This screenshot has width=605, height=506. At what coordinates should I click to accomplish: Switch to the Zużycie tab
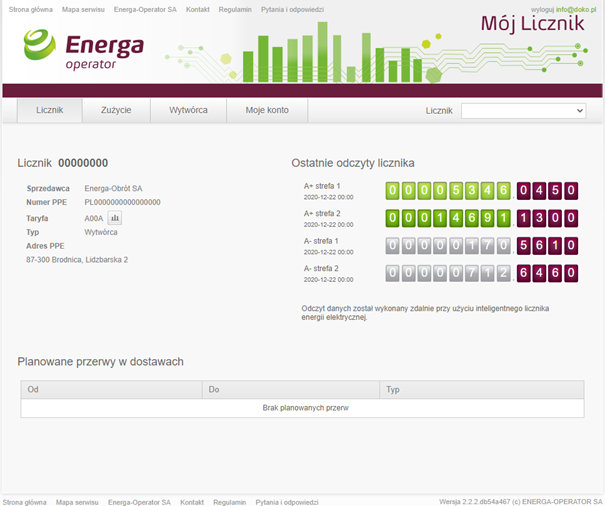coord(116,110)
